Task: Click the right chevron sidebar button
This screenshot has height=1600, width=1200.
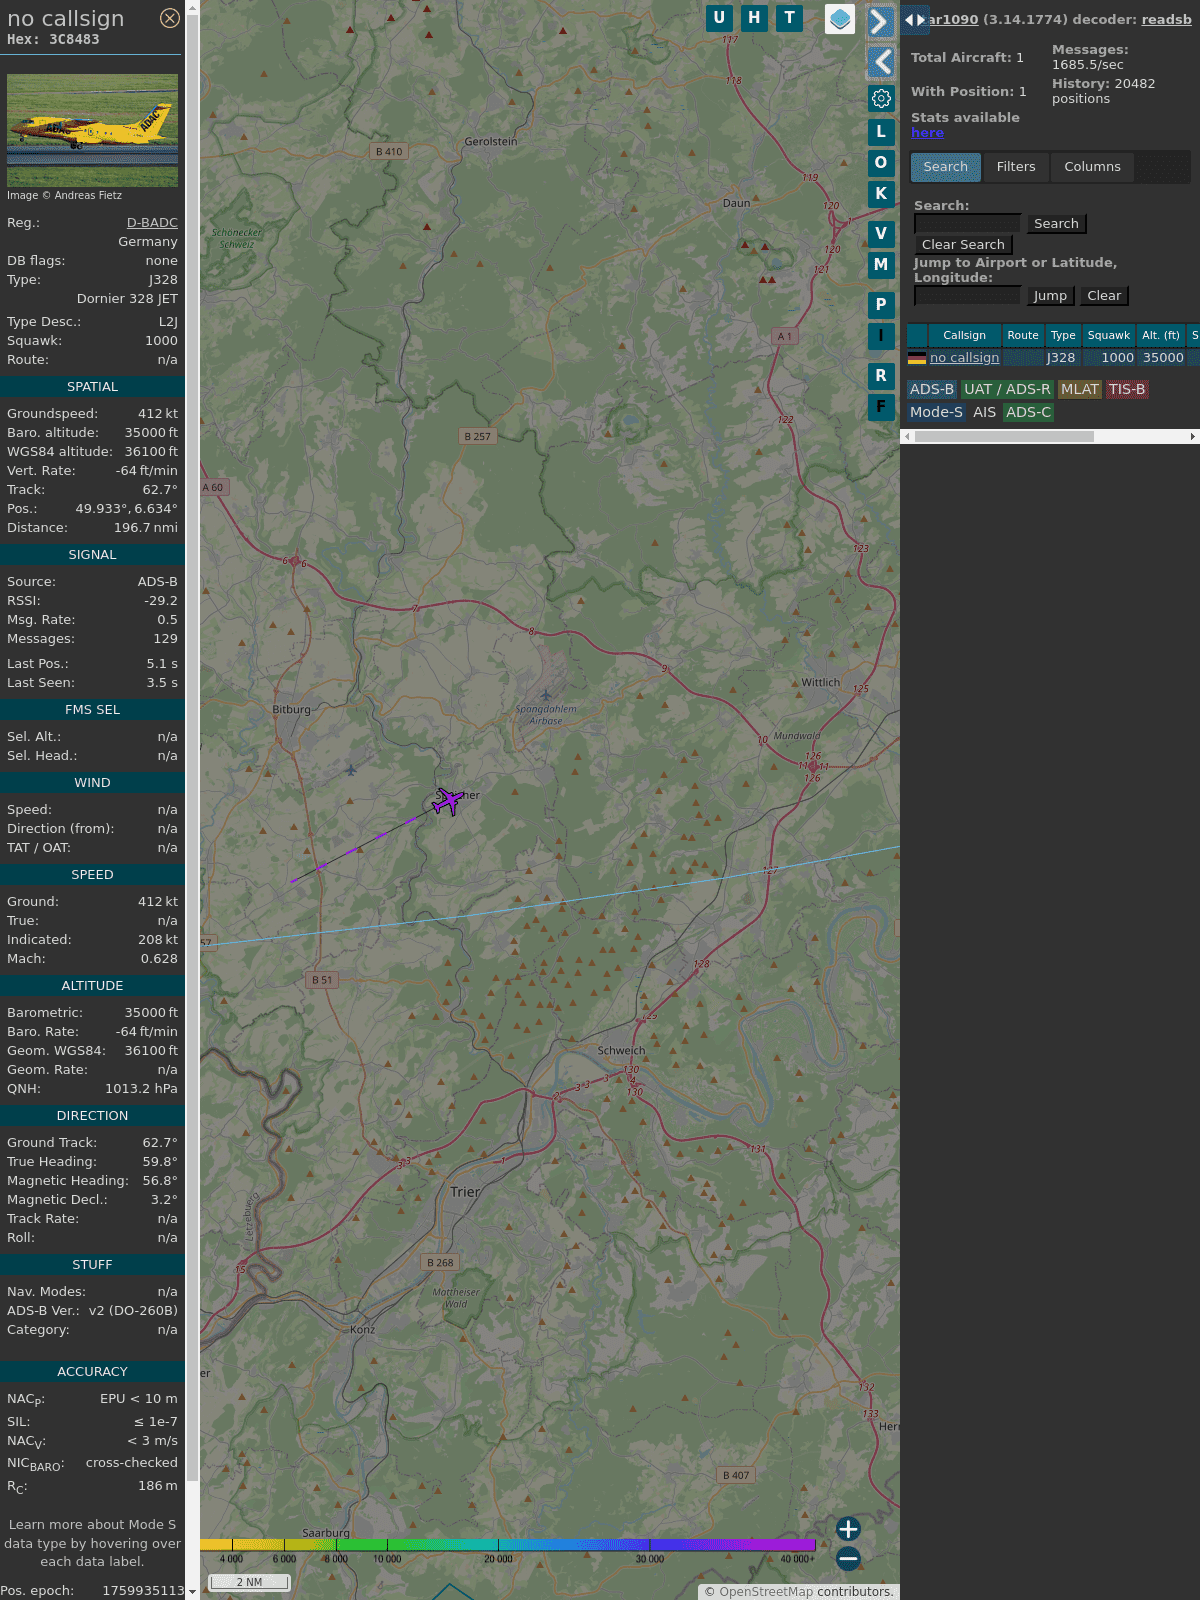Action: 880,21
